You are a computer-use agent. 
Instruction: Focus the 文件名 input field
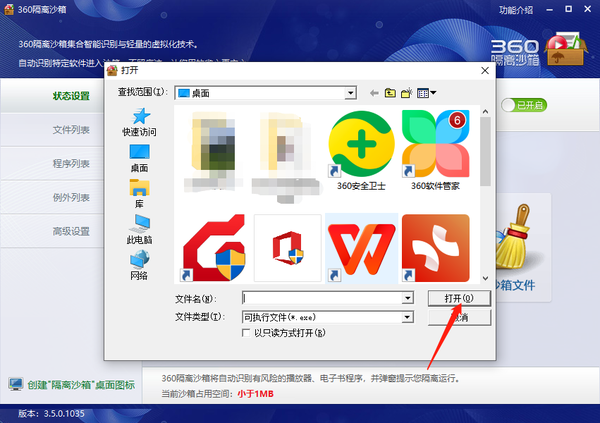coord(322,298)
